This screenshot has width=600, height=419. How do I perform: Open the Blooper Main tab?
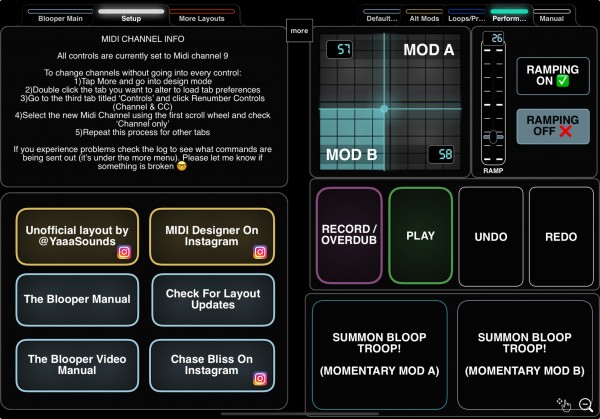click(x=60, y=16)
